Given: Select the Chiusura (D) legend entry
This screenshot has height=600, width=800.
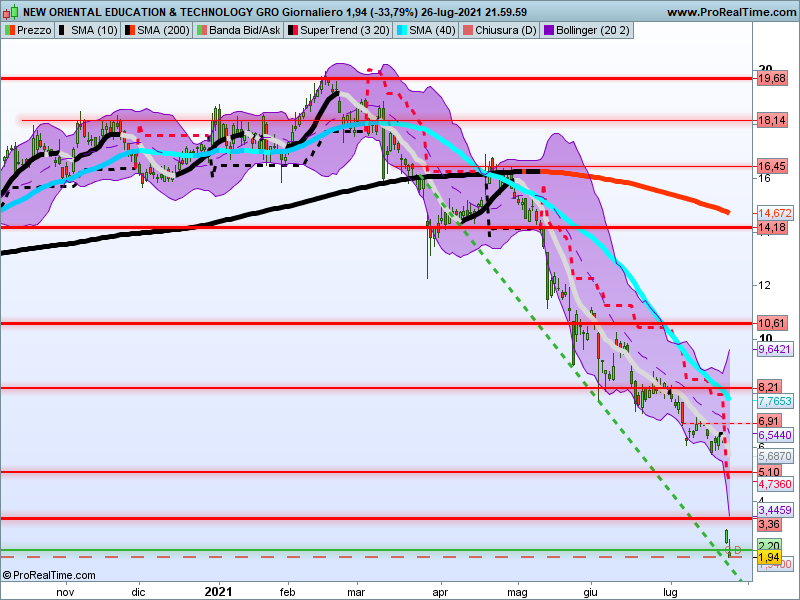Looking at the screenshot, I should 499,30.
